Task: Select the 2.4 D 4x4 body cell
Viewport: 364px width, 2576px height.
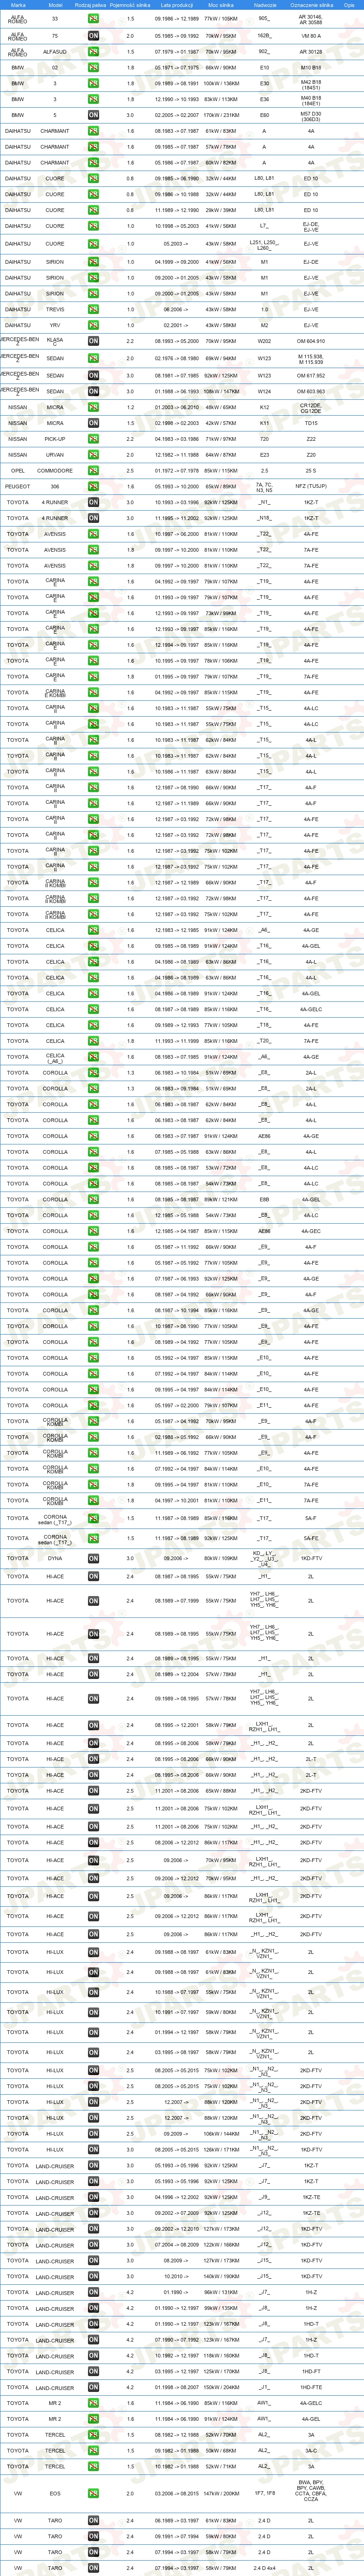Action: tap(264, 2568)
